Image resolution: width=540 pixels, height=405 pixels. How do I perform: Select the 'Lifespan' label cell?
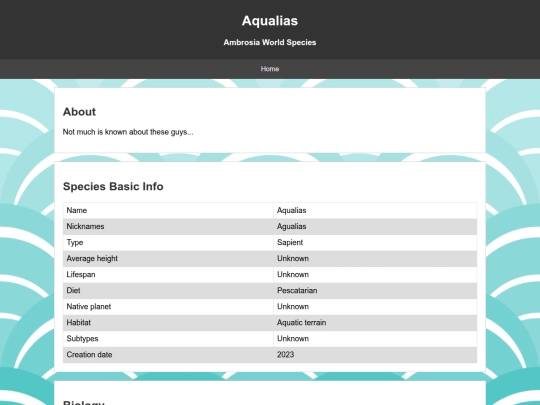(168, 274)
